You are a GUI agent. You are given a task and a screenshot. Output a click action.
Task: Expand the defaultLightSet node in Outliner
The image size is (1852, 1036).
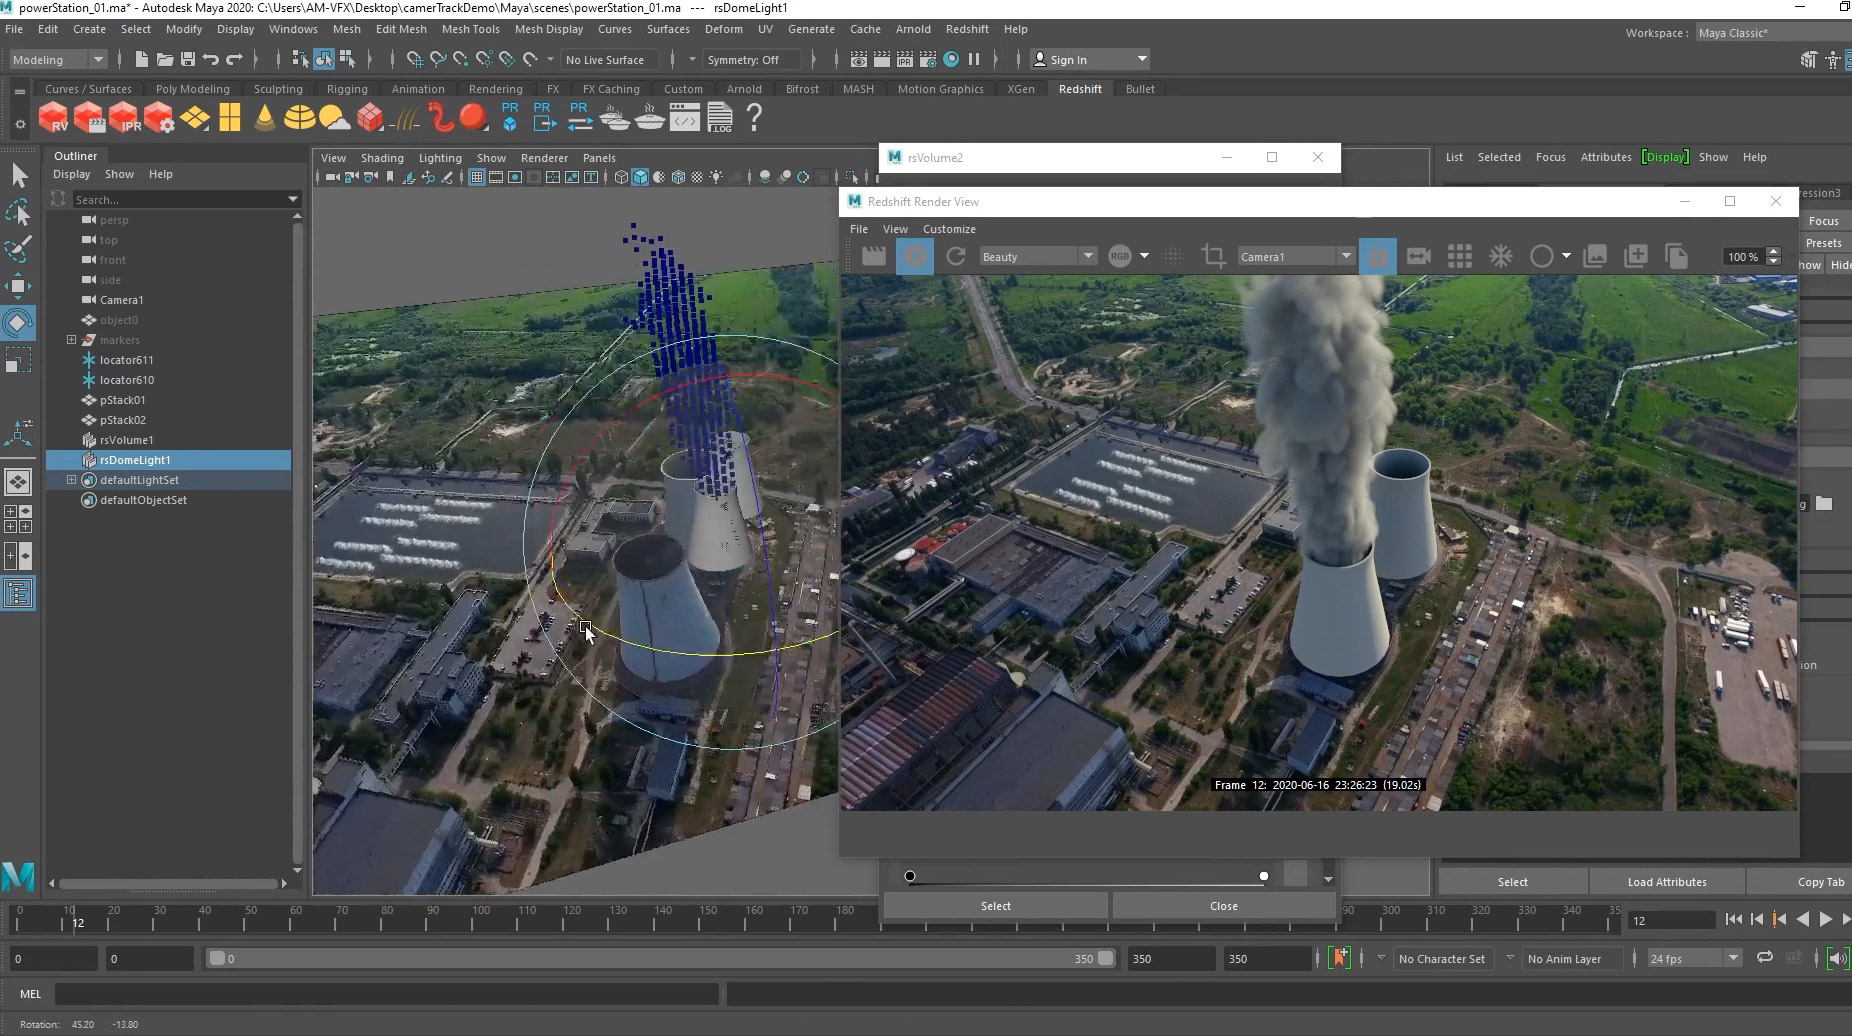coord(71,480)
